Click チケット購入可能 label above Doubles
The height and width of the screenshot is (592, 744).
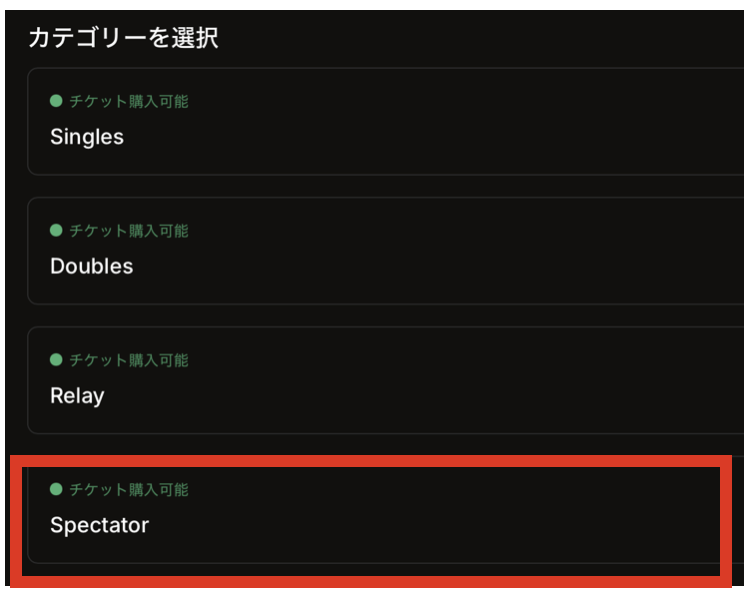click(x=128, y=230)
